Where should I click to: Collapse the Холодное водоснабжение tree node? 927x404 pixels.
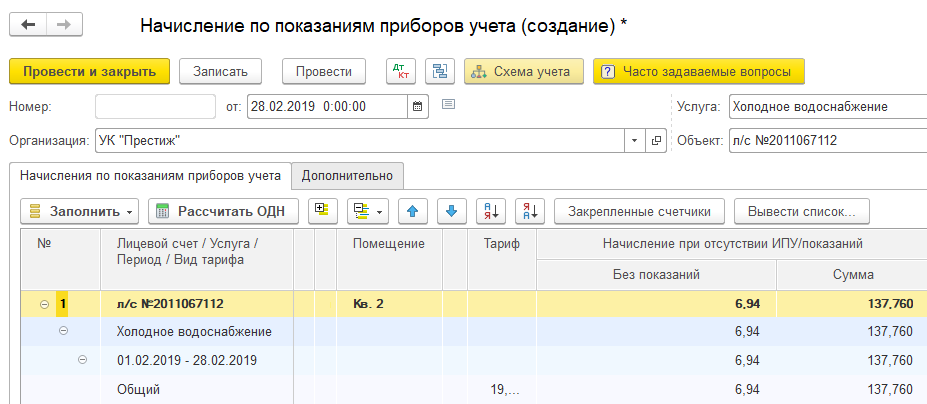(x=63, y=331)
